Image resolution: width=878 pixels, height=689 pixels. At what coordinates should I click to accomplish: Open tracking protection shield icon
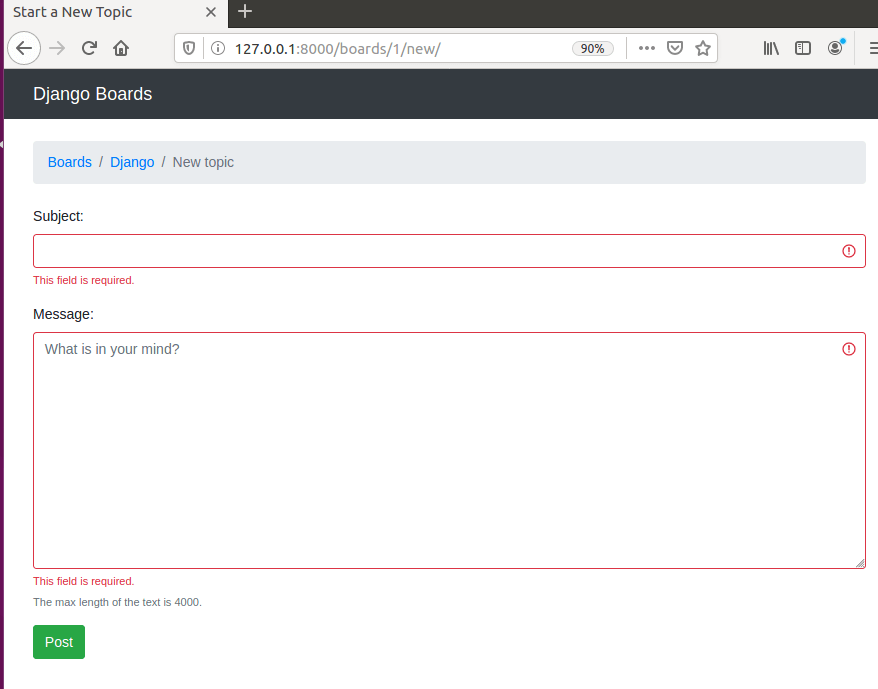point(189,49)
